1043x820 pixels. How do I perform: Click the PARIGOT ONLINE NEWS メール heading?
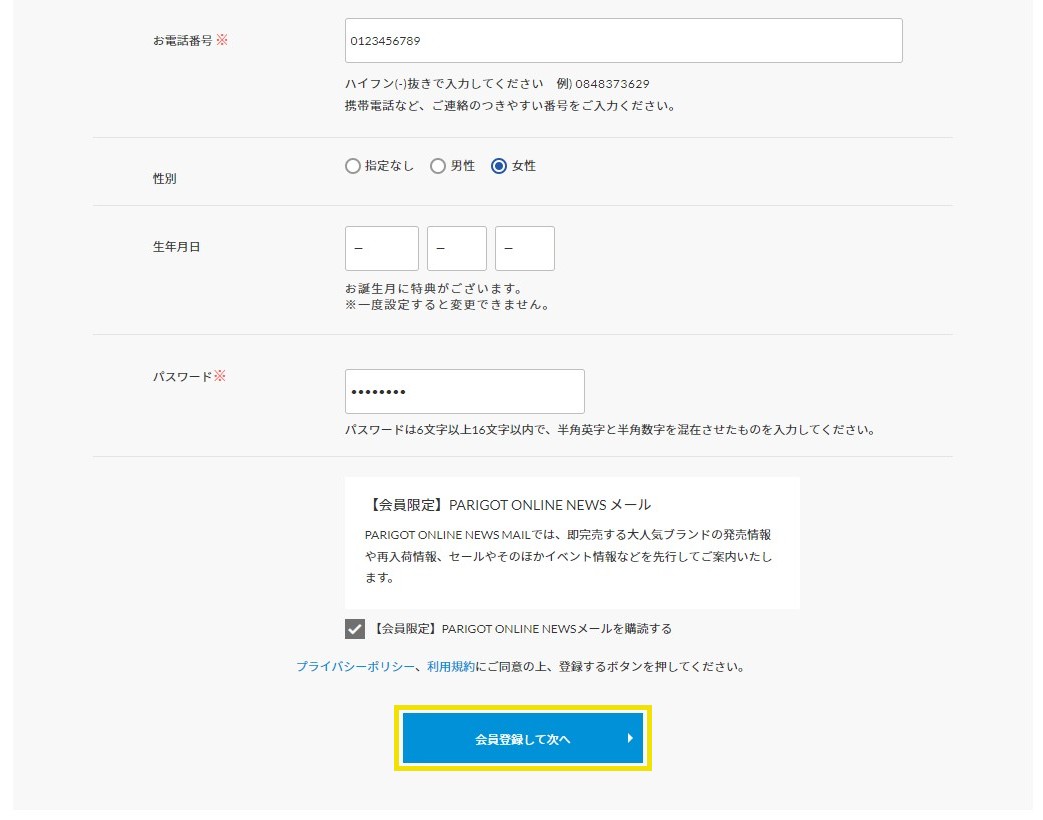[510, 505]
